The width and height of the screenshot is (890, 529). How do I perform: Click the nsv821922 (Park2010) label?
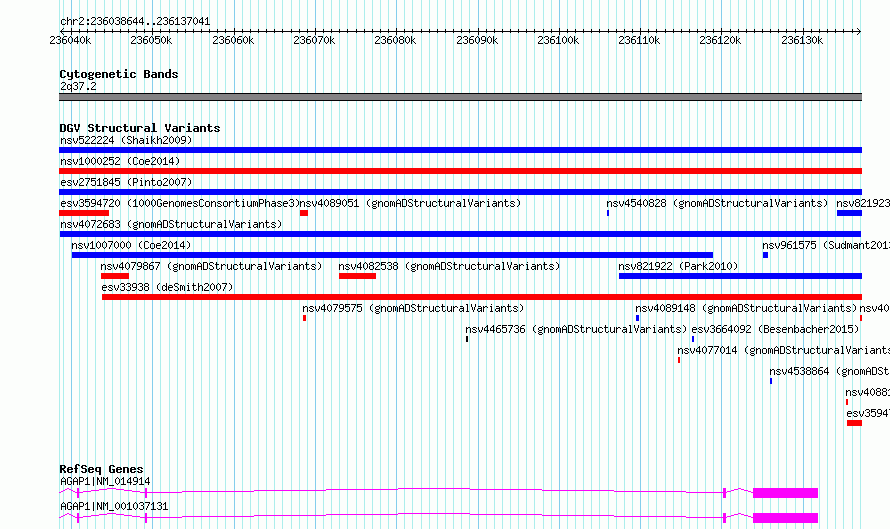678,266
